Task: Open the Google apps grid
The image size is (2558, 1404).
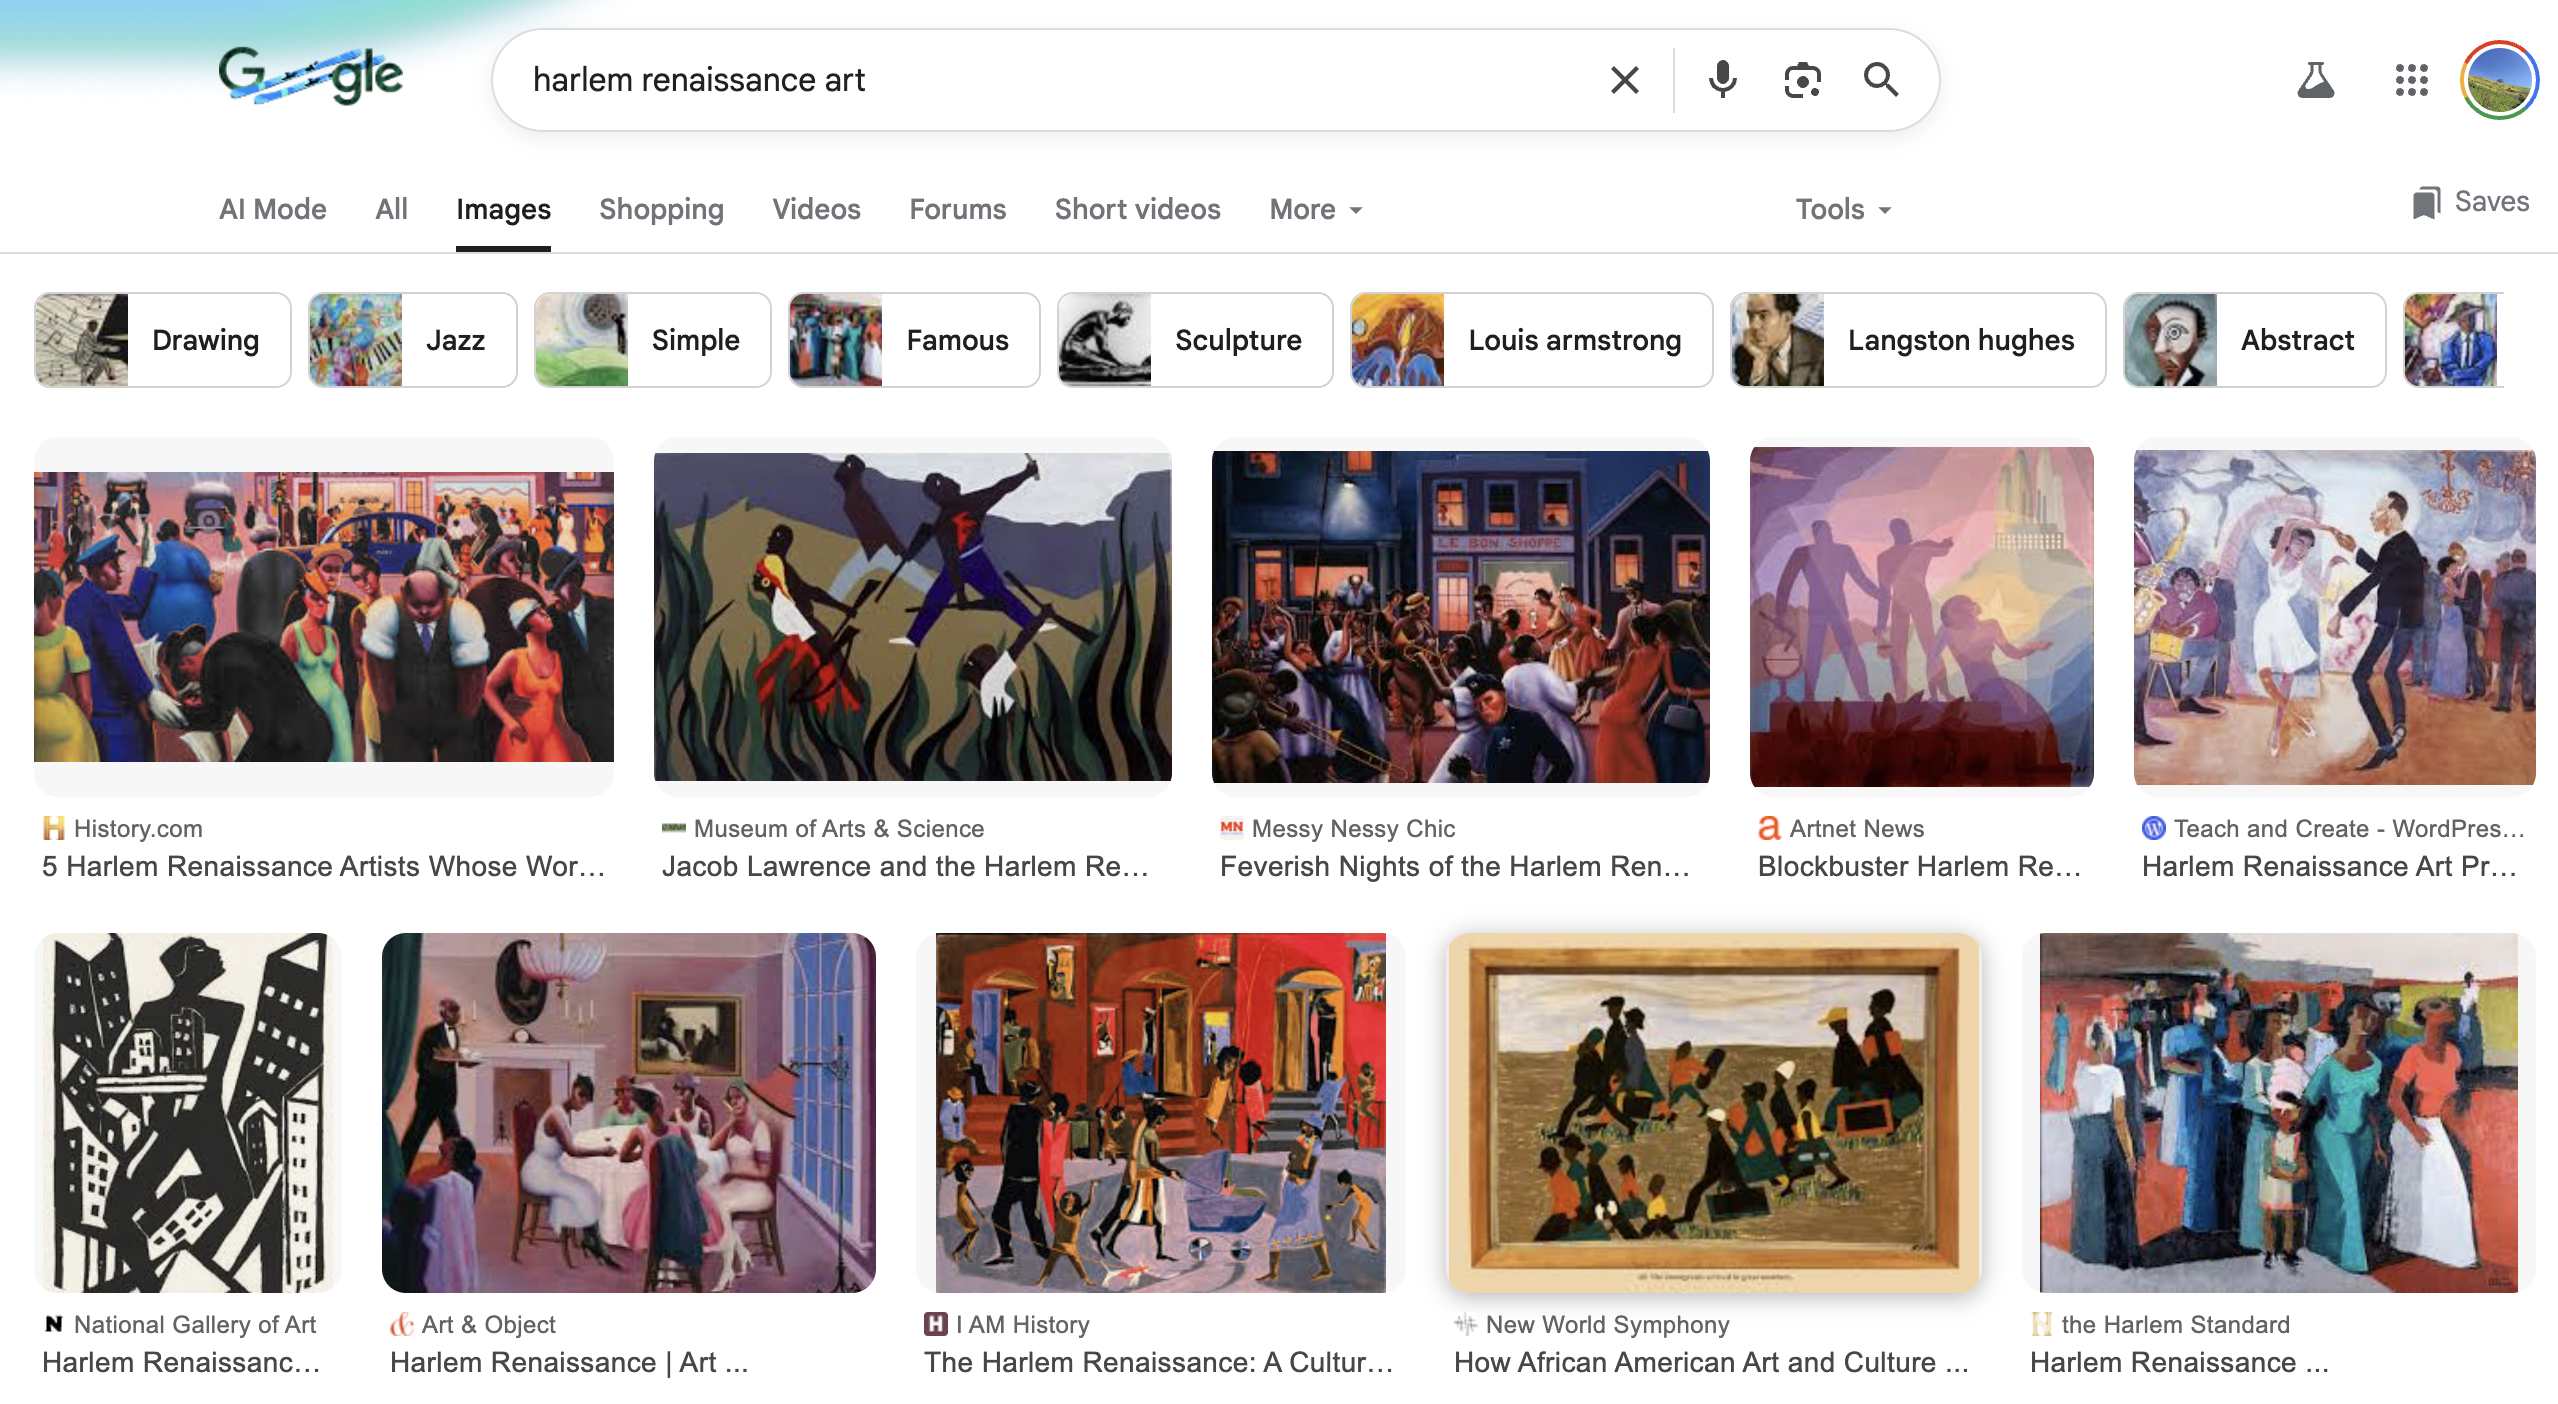Action: click(x=2411, y=80)
